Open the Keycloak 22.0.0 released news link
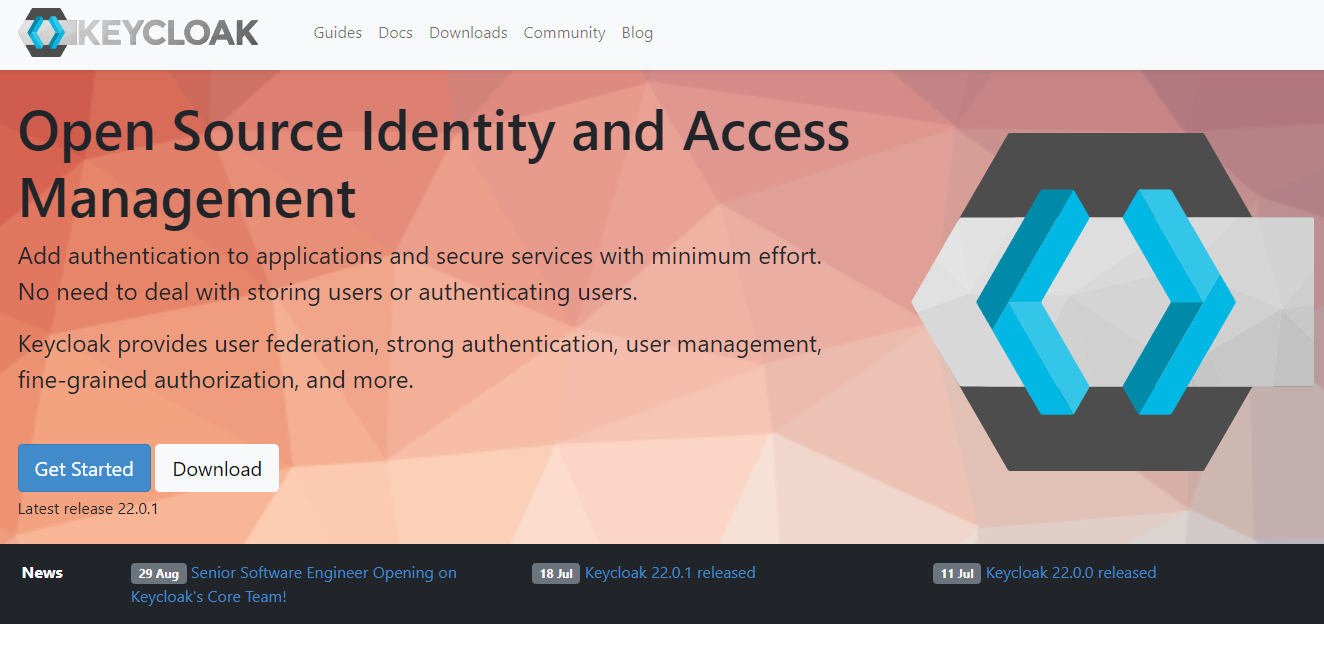This screenshot has height=665, width=1324. coord(1070,573)
